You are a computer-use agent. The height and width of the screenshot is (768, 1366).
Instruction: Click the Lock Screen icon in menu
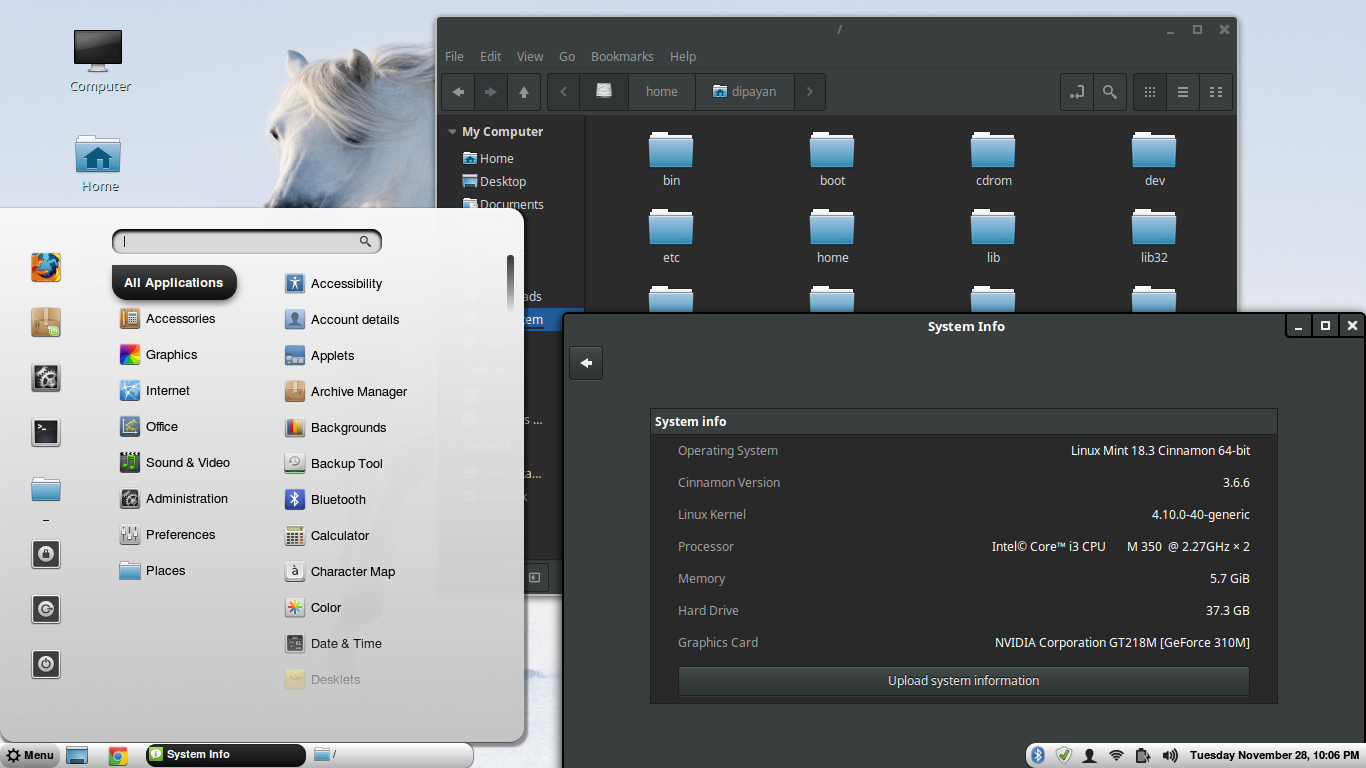(x=46, y=554)
